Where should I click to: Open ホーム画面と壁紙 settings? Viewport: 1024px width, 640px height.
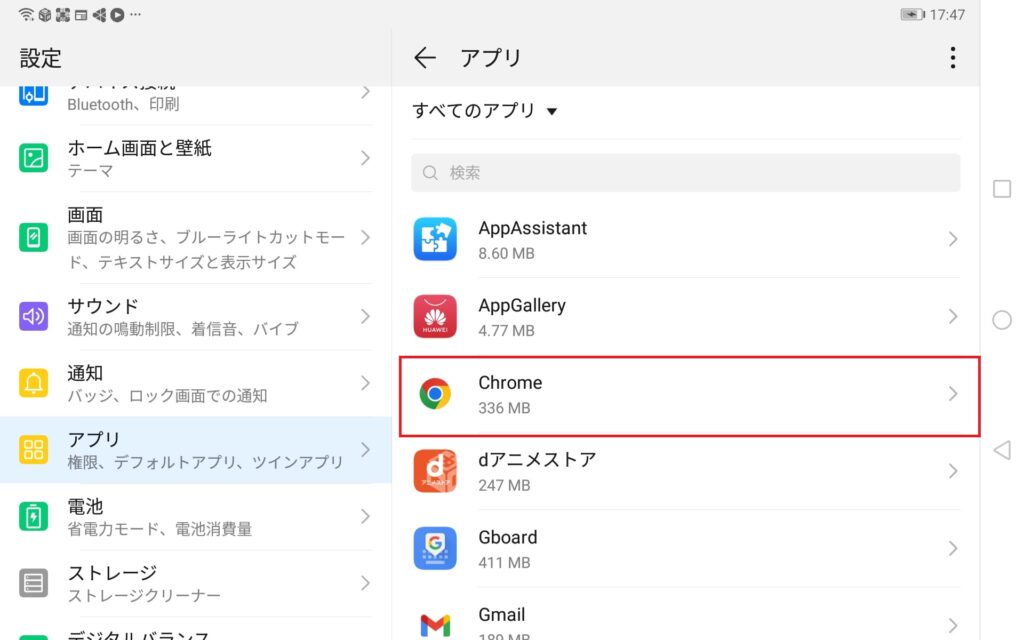pyautogui.click(x=196, y=158)
